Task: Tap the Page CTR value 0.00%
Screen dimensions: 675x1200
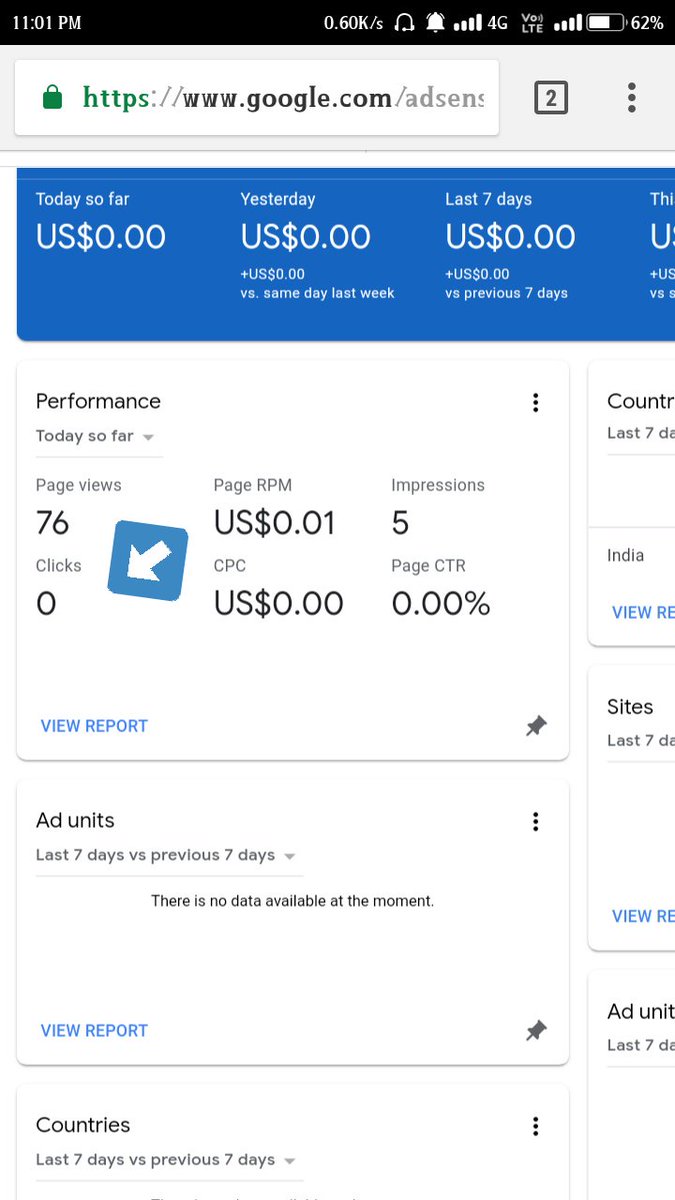Action: coord(441,603)
